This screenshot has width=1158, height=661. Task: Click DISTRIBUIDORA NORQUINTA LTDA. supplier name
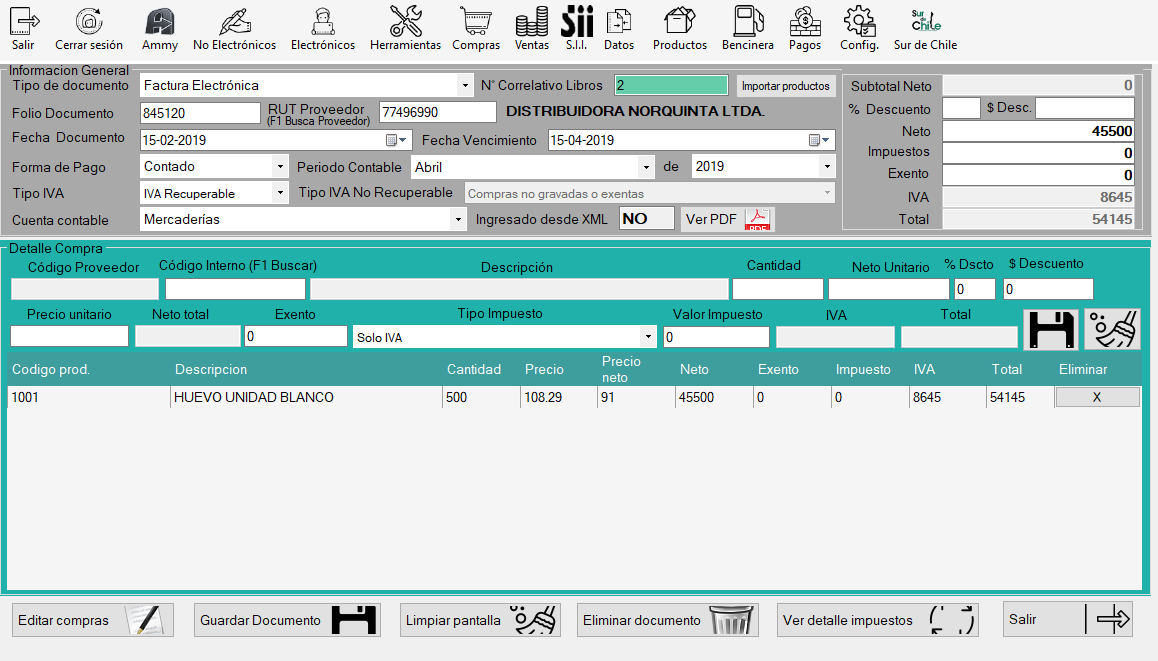[x=635, y=112]
